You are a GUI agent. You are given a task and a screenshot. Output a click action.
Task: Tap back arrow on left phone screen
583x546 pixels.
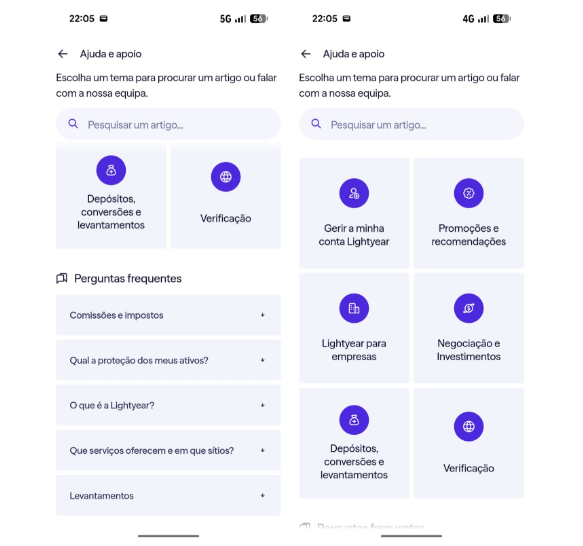tap(63, 54)
